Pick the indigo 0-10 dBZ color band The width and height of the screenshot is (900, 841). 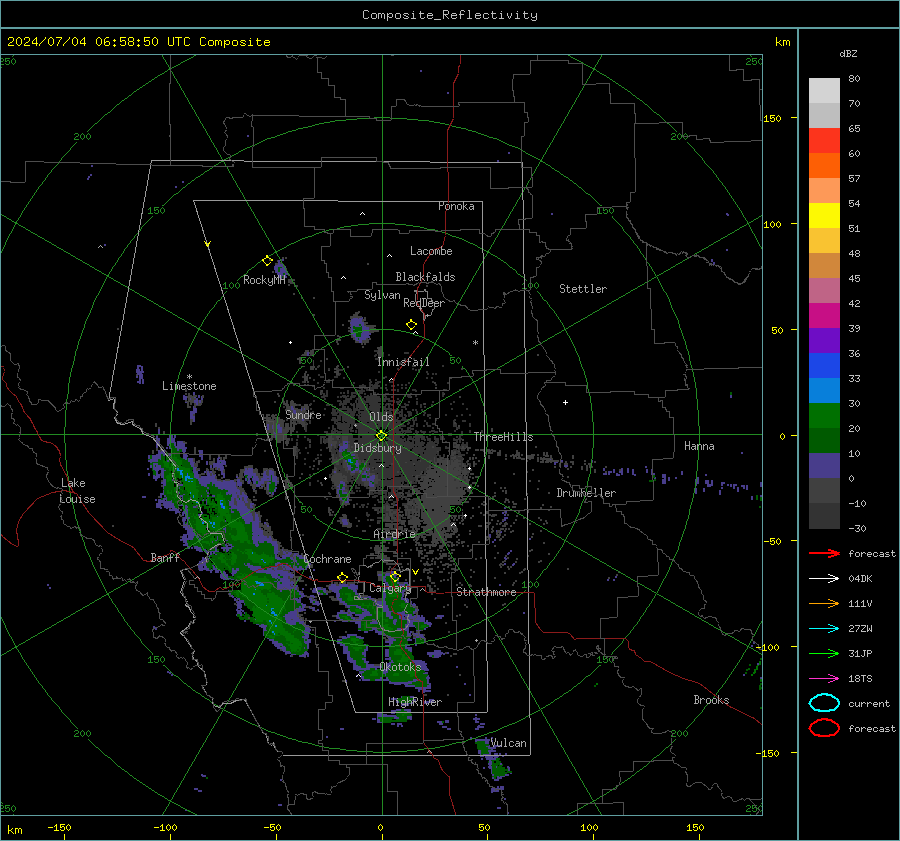(824, 466)
